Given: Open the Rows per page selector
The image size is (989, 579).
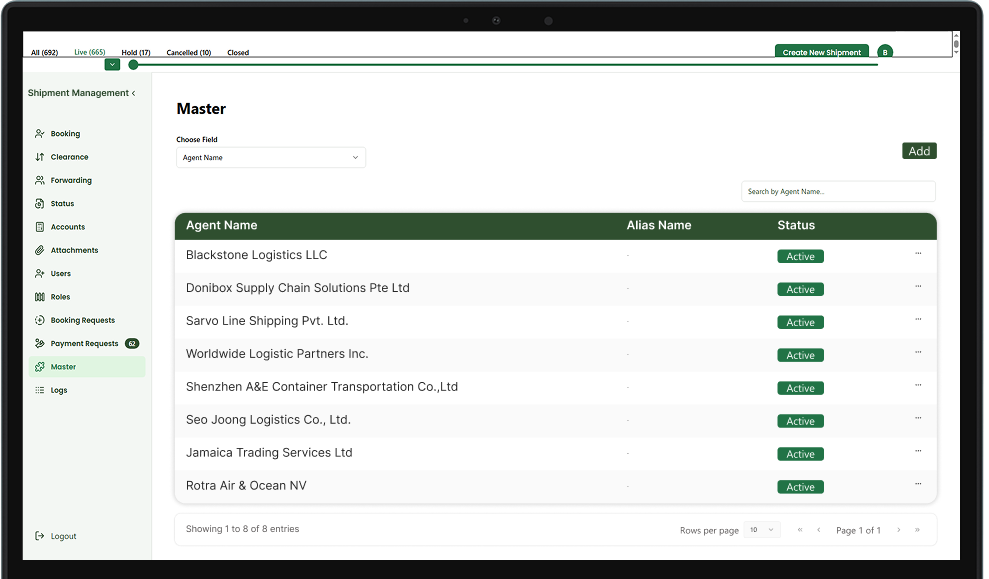Looking at the screenshot, I should tap(761, 530).
